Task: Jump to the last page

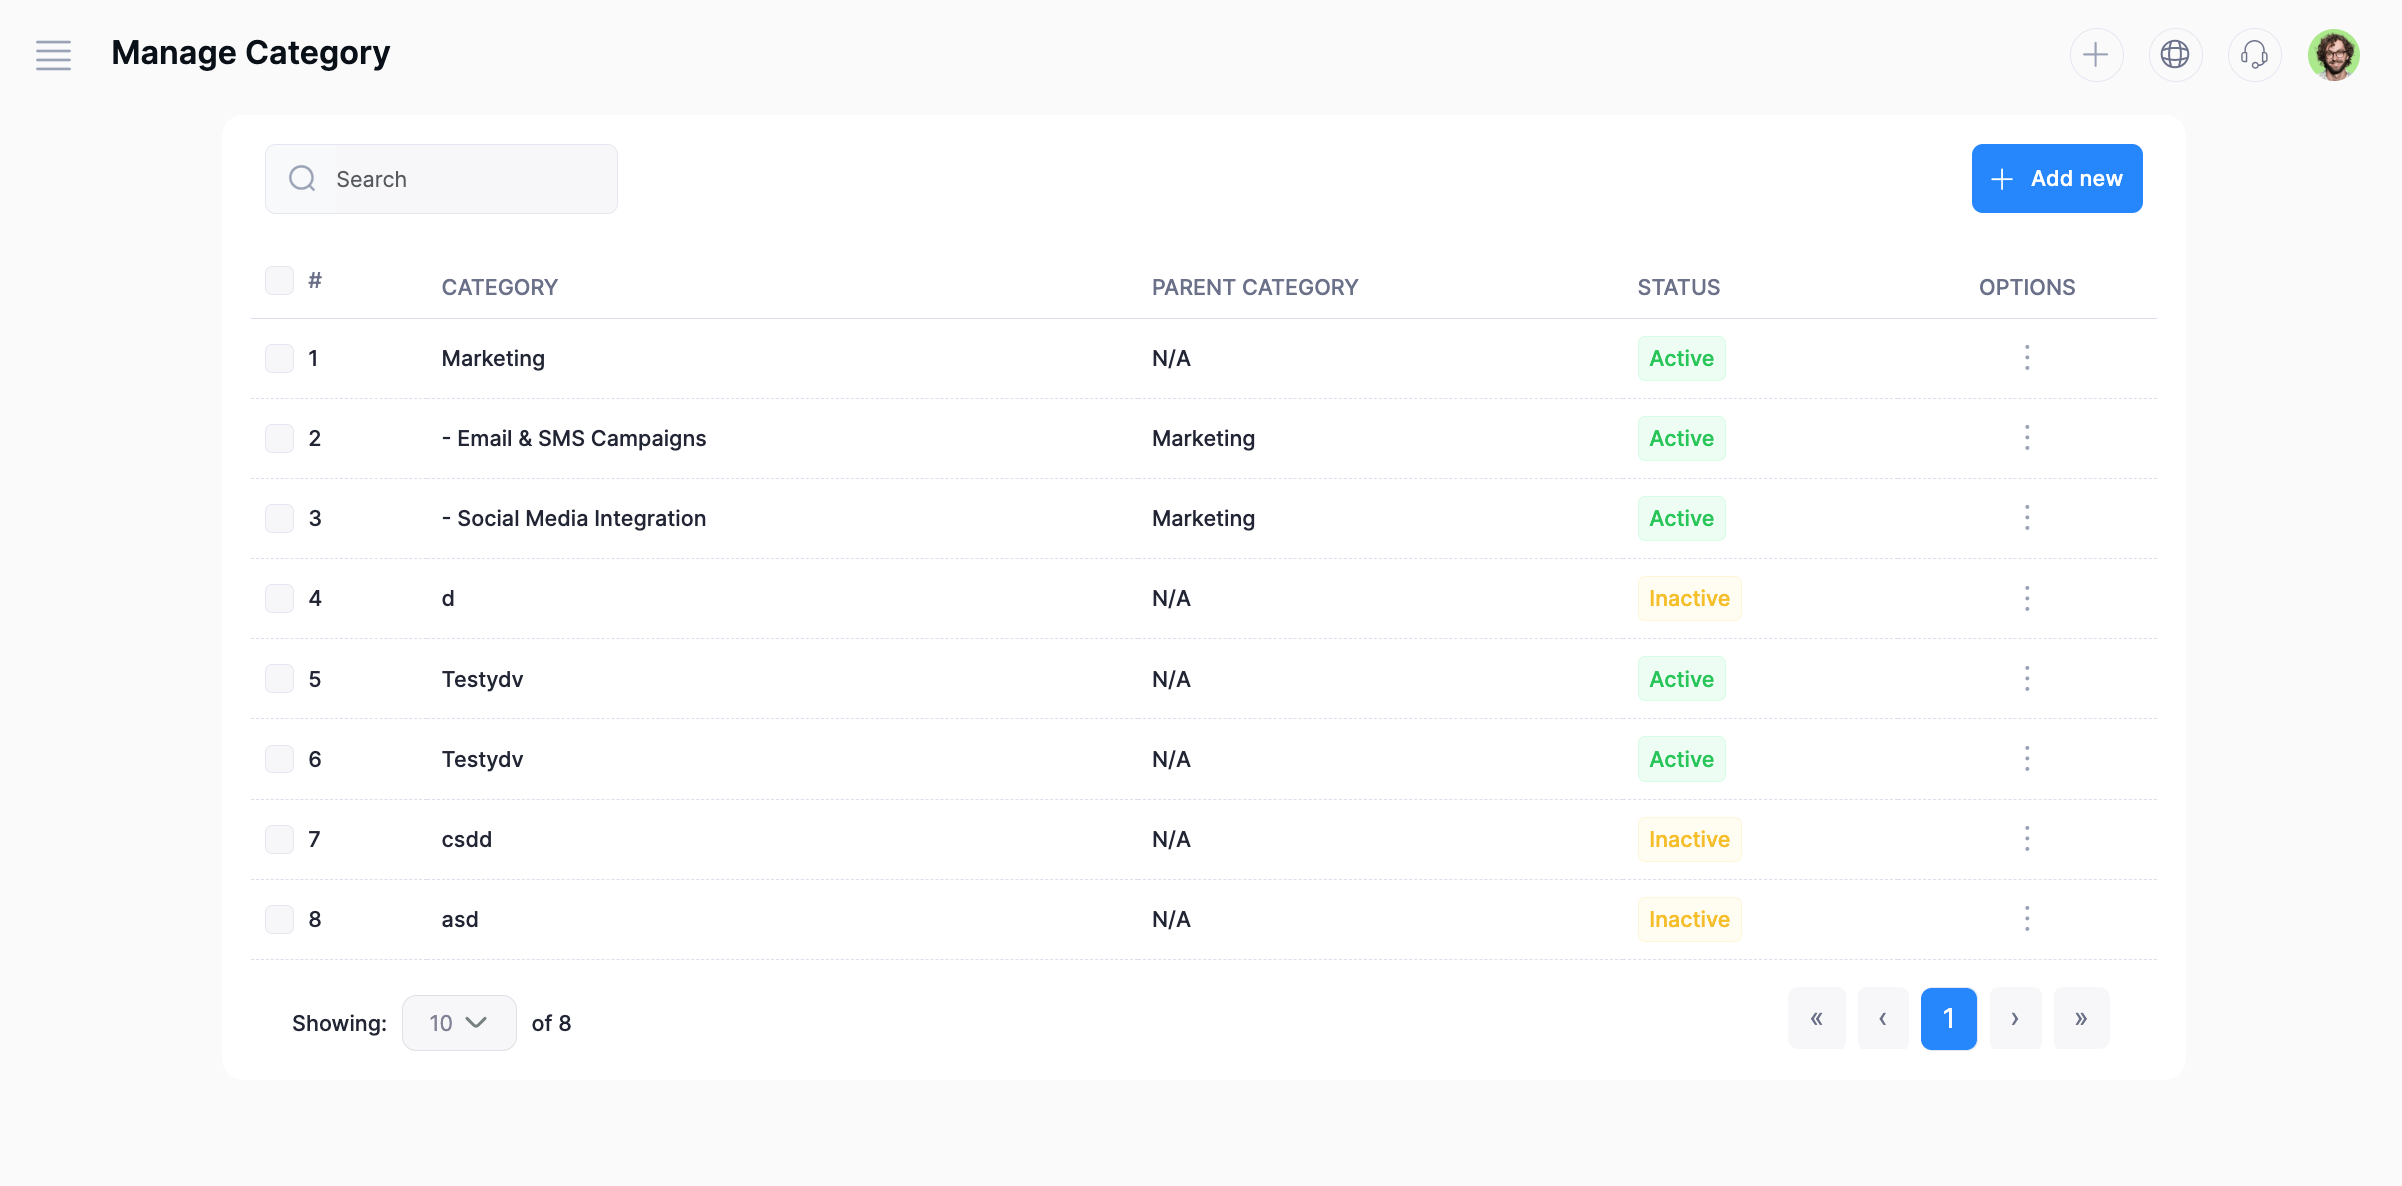Action: 2081,1019
